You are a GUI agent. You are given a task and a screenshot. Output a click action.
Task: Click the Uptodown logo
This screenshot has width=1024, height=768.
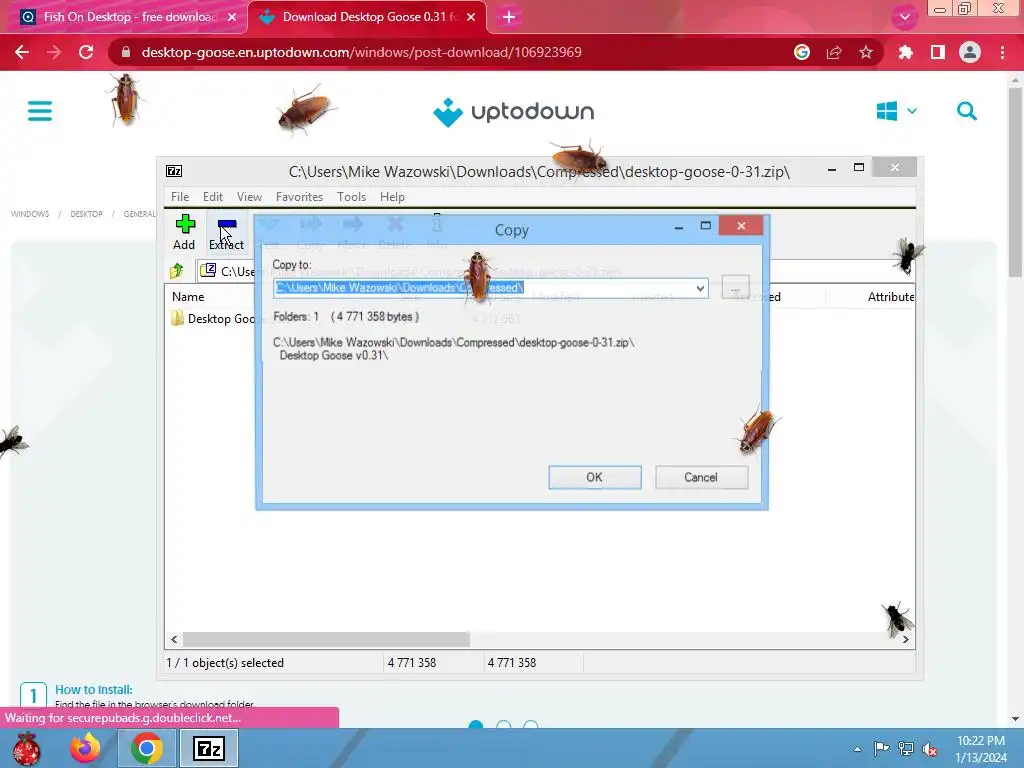point(513,112)
